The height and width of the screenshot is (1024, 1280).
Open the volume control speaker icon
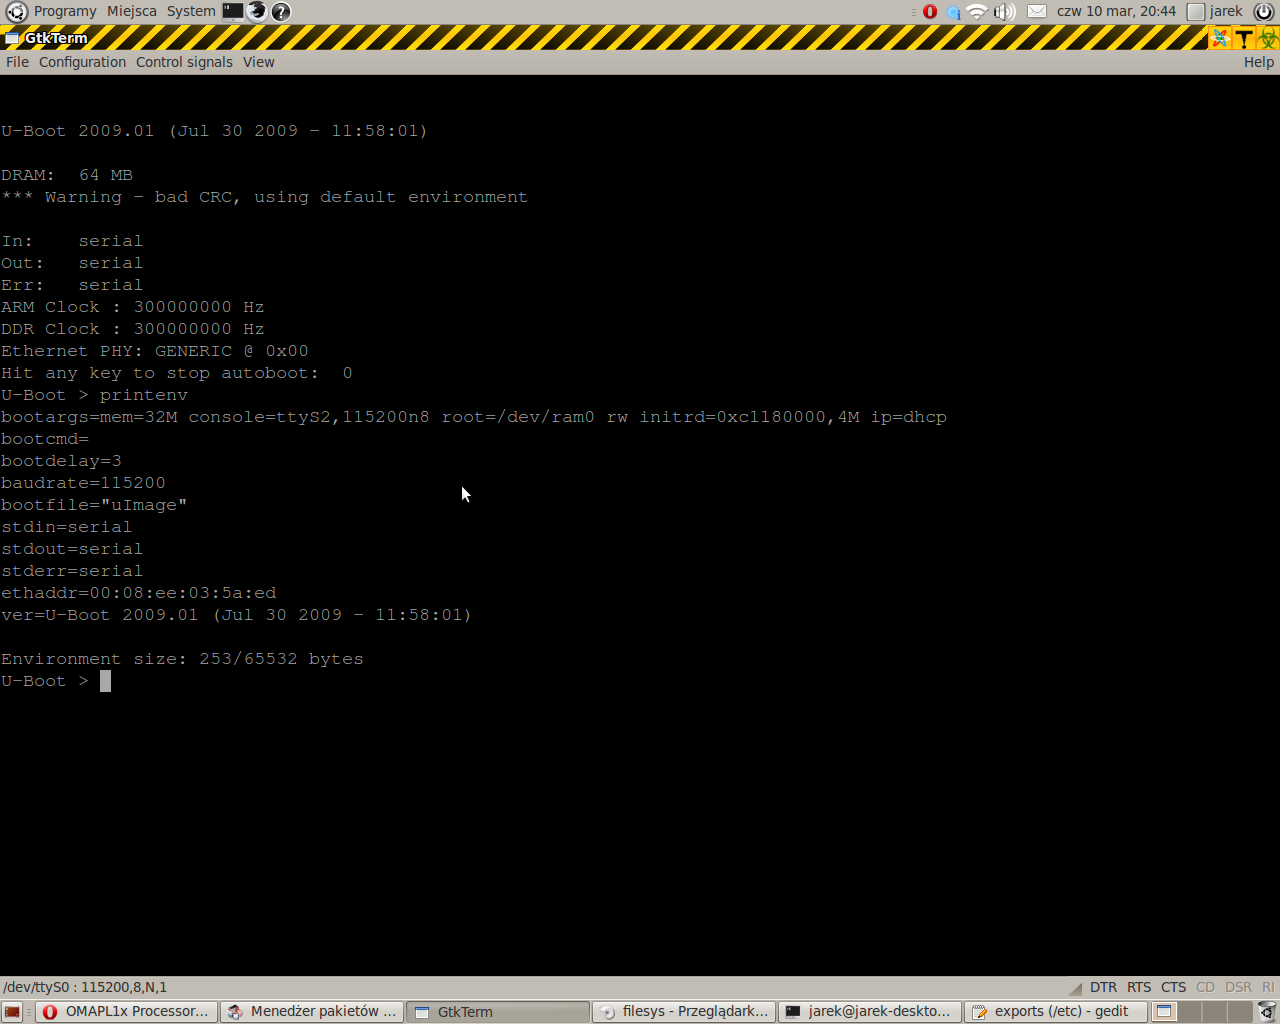click(x=1004, y=12)
